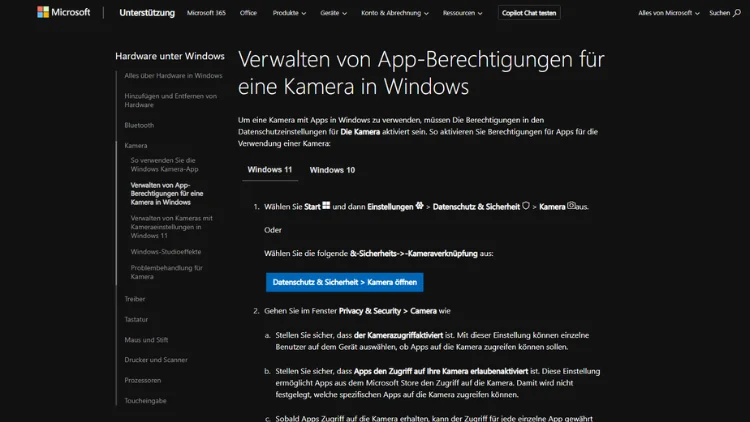Open the Prozessoren sidebar section

(143, 380)
